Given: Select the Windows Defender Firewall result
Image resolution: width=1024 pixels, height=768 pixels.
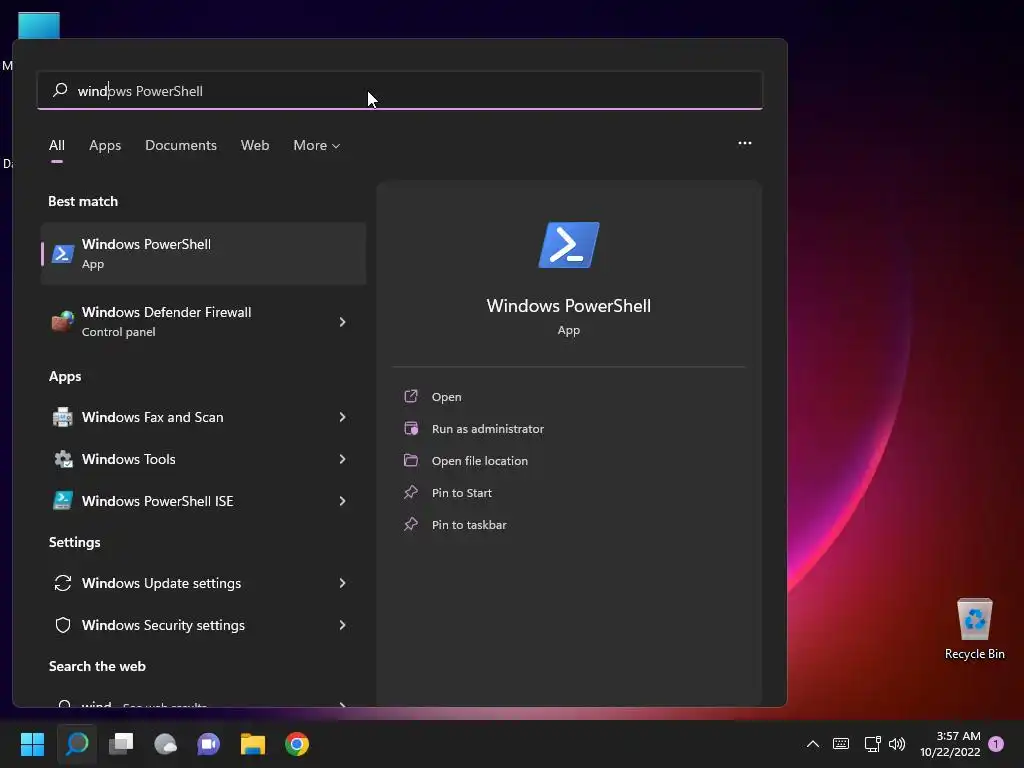Looking at the screenshot, I should click(x=204, y=321).
